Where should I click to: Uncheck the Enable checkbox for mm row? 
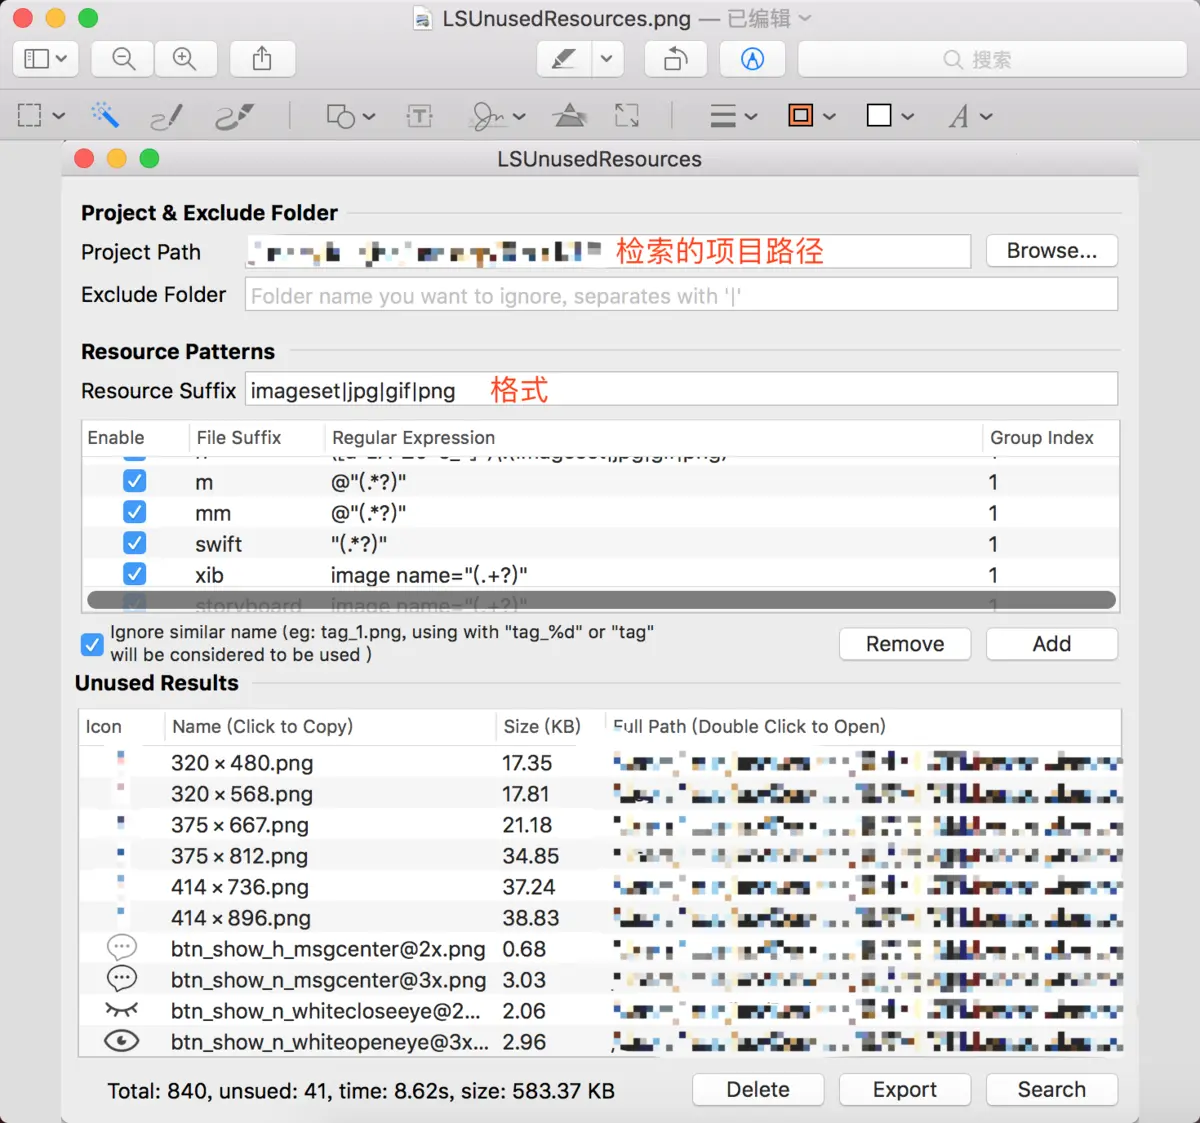point(134,512)
